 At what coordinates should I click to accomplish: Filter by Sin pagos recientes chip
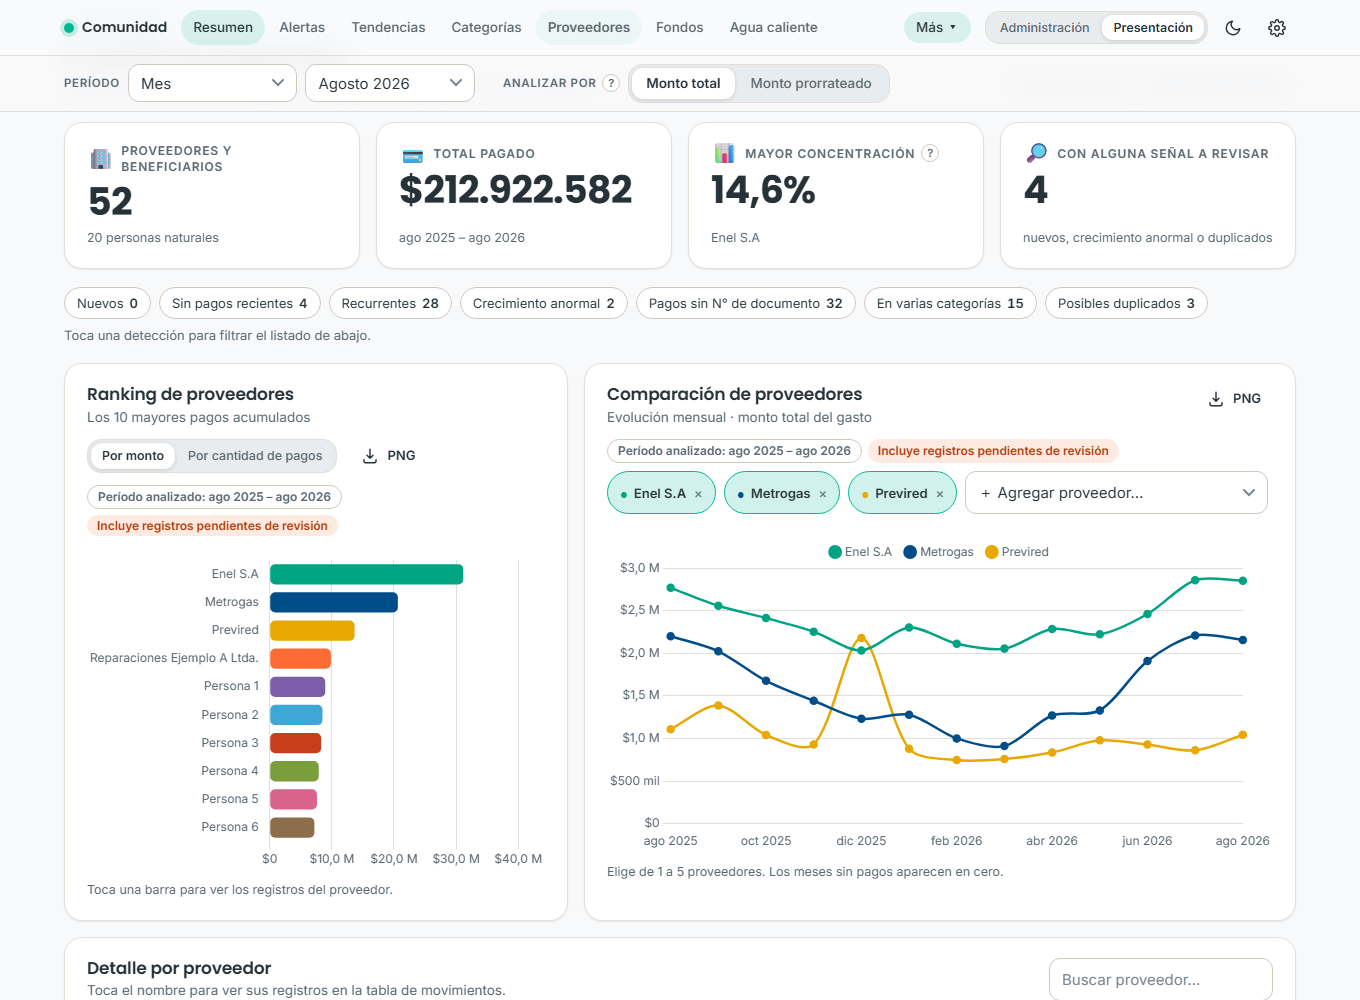tap(240, 304)
